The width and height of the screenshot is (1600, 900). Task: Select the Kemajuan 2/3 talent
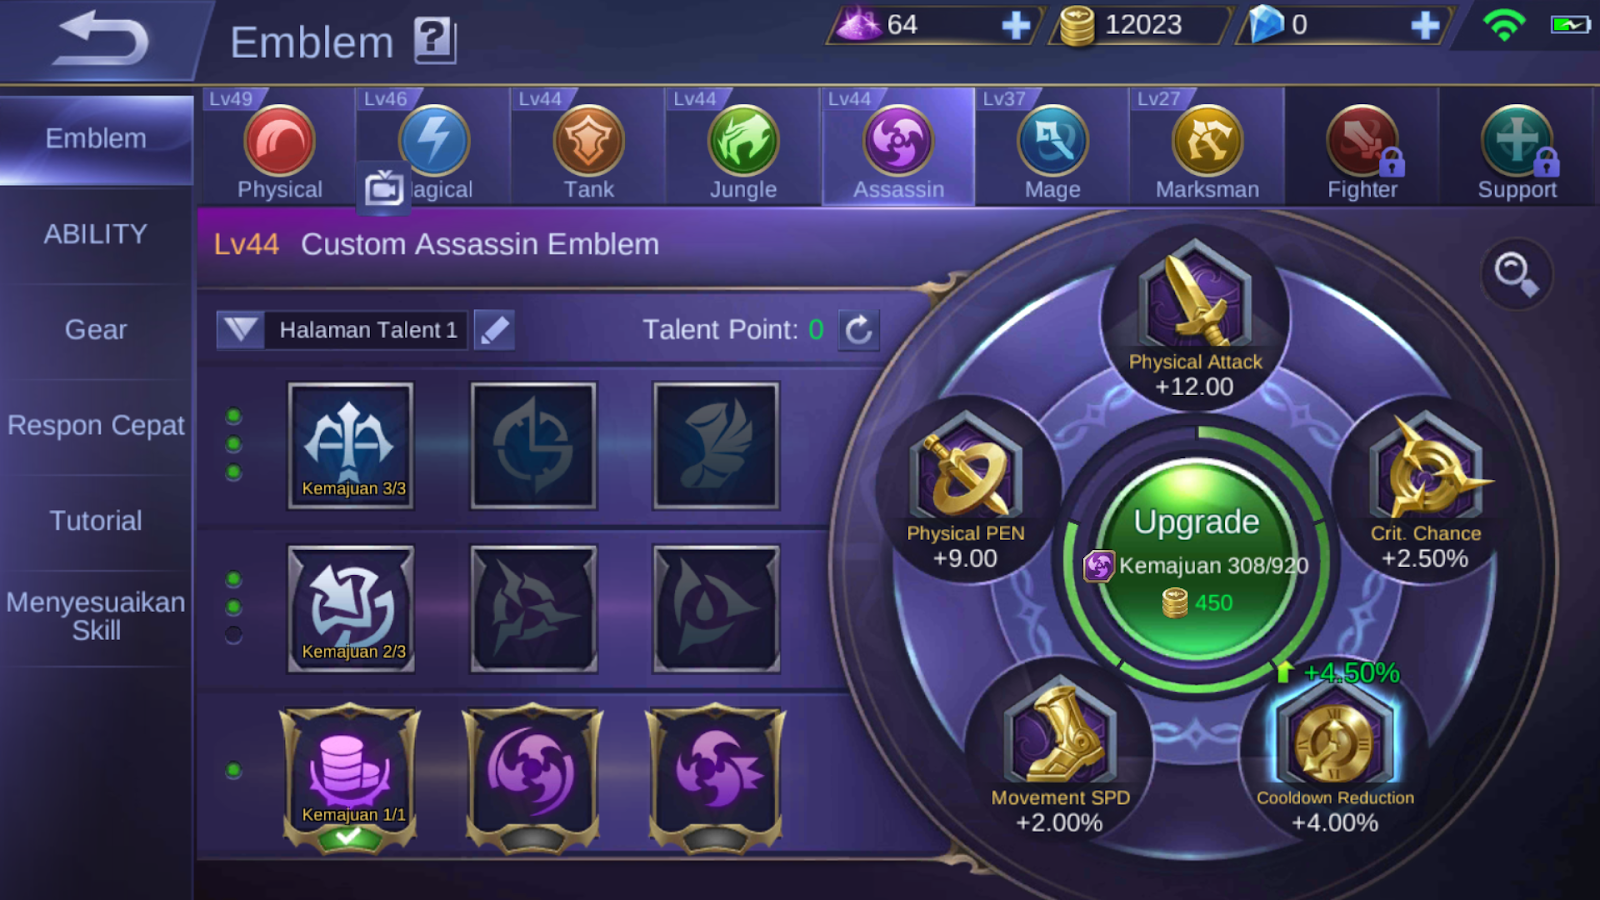(350, 608)
